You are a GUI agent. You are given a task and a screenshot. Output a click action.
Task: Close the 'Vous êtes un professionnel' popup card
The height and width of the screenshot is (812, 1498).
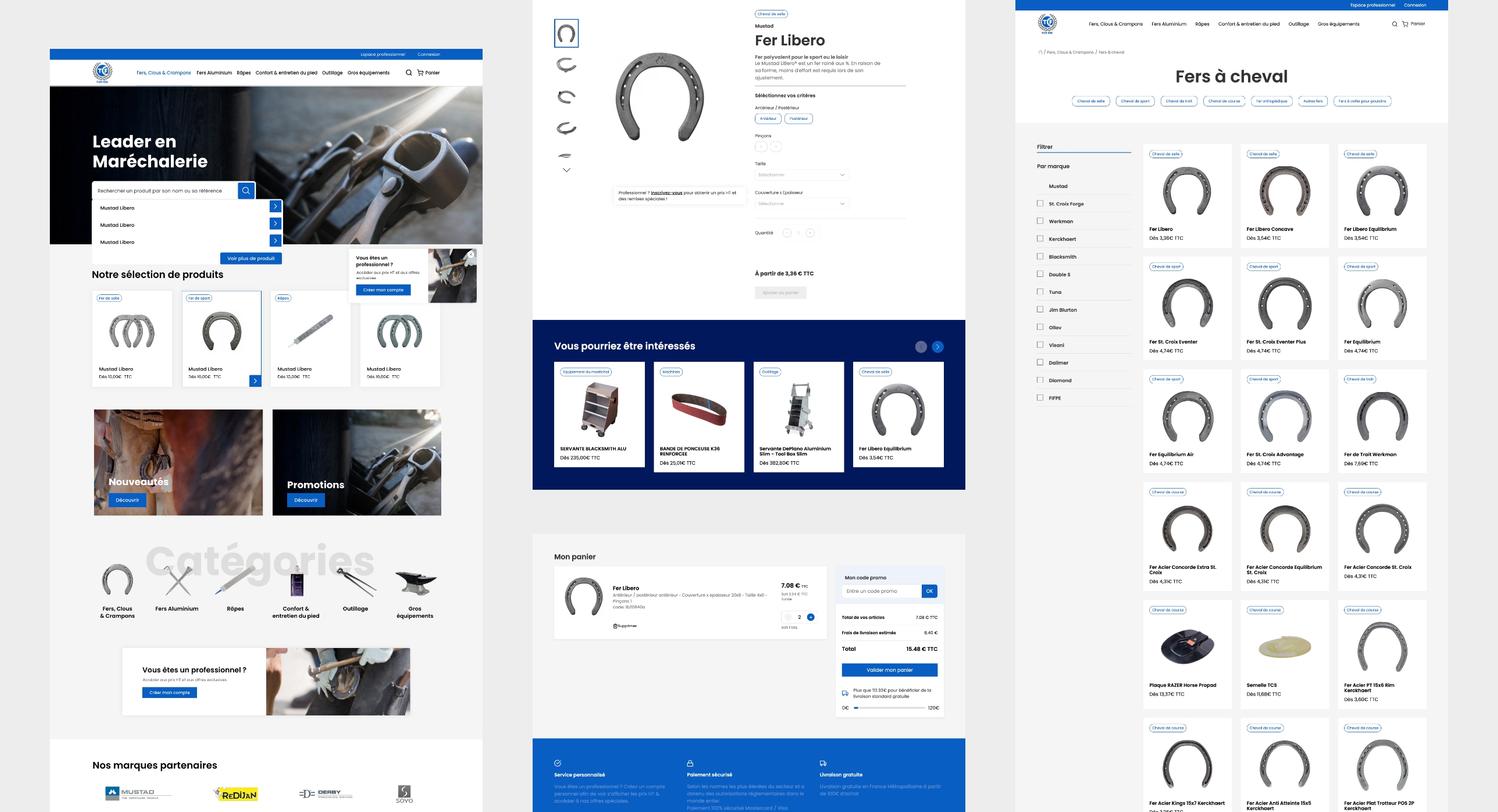(x=471, y=254)
